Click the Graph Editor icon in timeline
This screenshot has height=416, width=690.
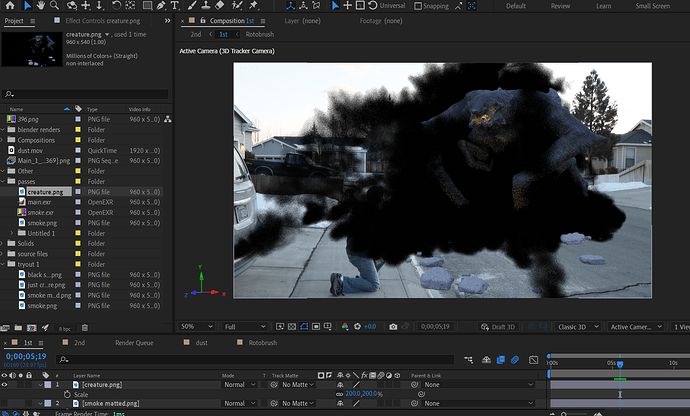point(533,360)
